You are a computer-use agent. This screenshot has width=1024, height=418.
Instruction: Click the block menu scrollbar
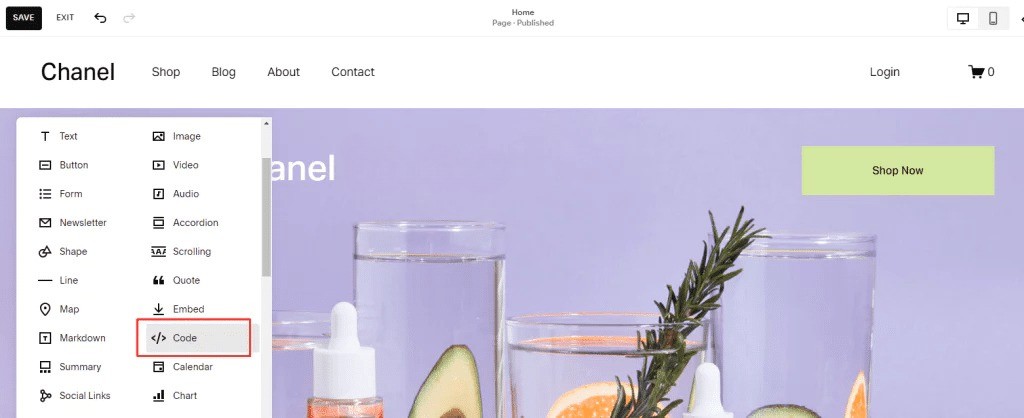(x=266, y=217)
